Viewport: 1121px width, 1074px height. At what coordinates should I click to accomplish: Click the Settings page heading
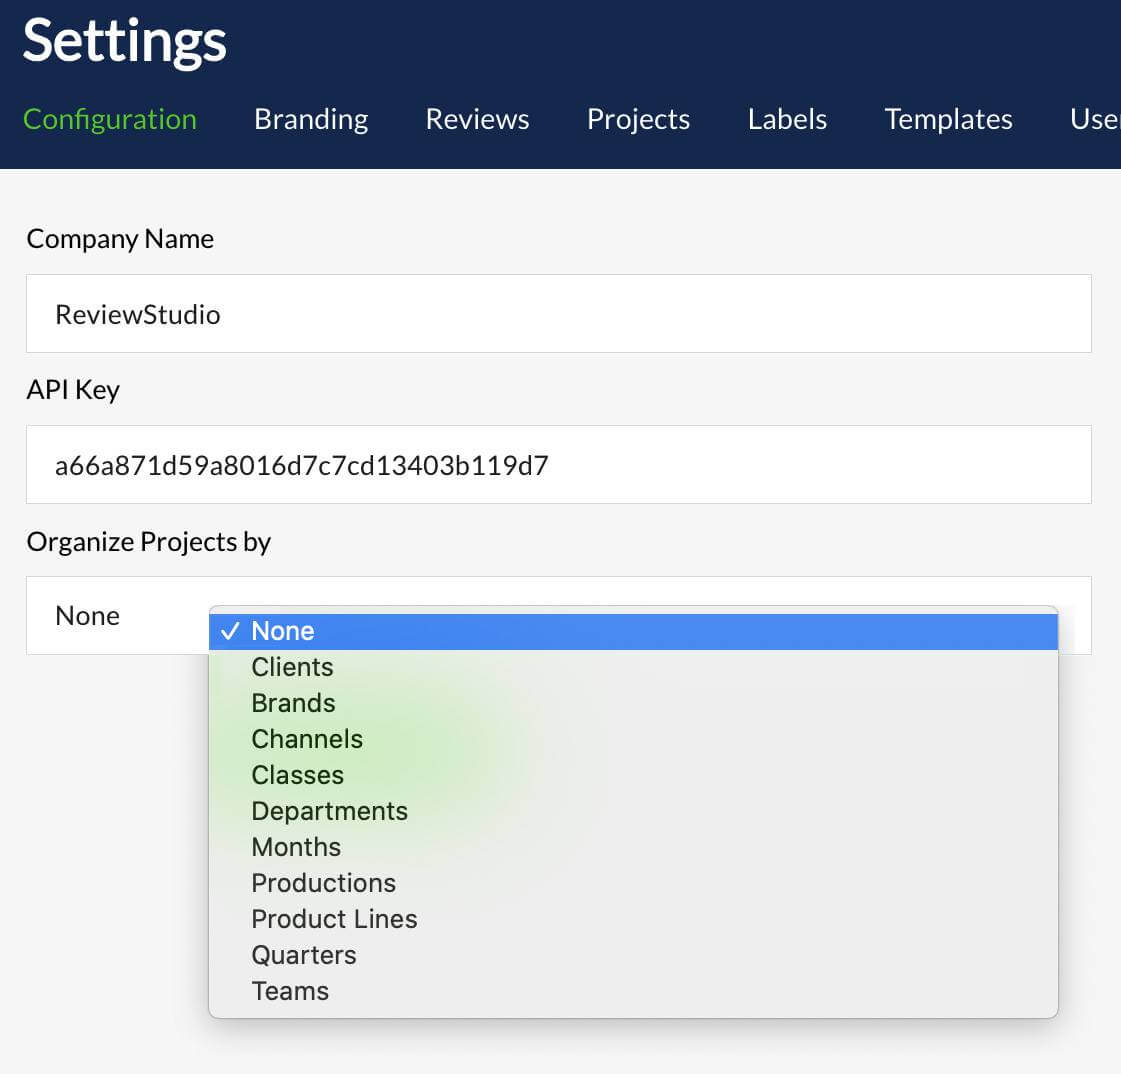click(124, 41)
